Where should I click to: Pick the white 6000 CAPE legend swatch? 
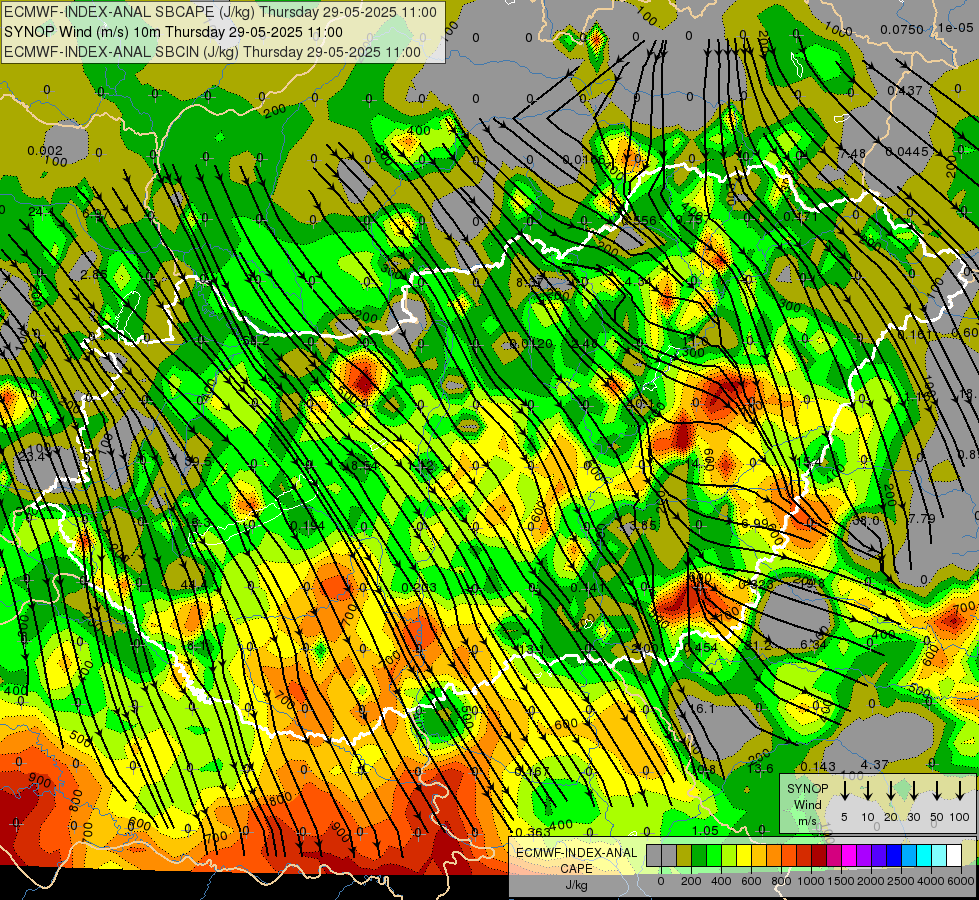(953, 856)
